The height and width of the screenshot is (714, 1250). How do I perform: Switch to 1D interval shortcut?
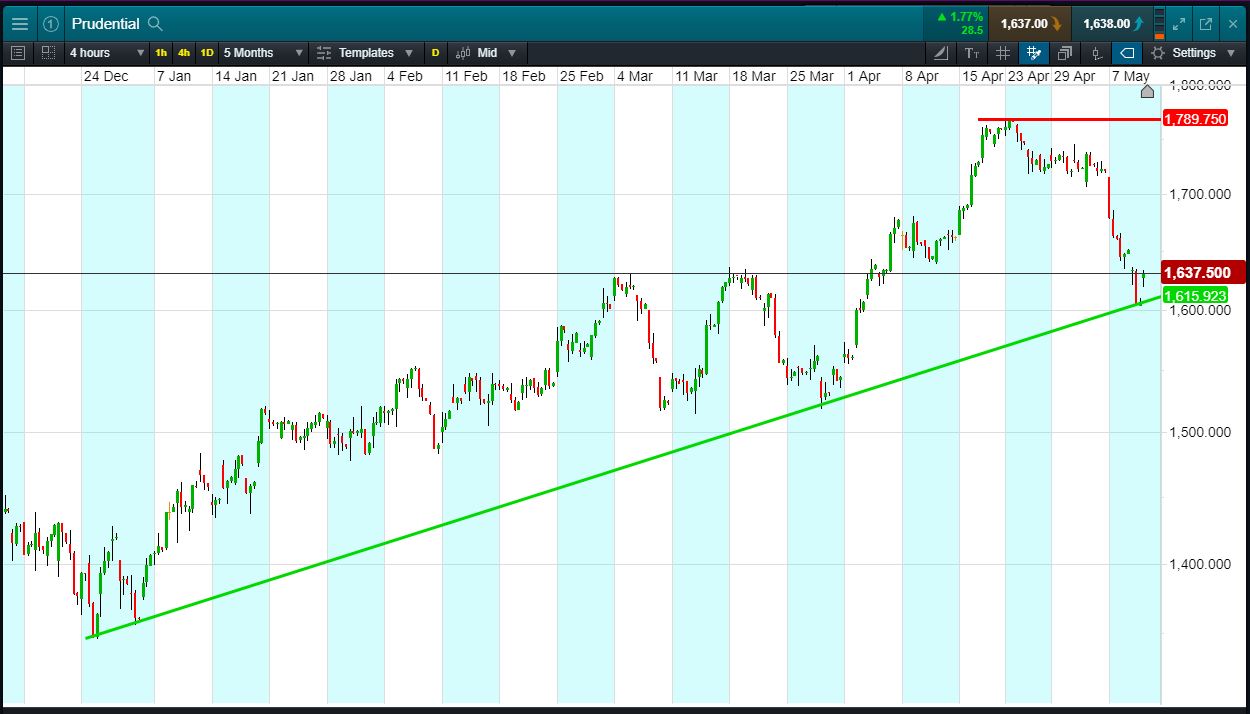[207, 52]
